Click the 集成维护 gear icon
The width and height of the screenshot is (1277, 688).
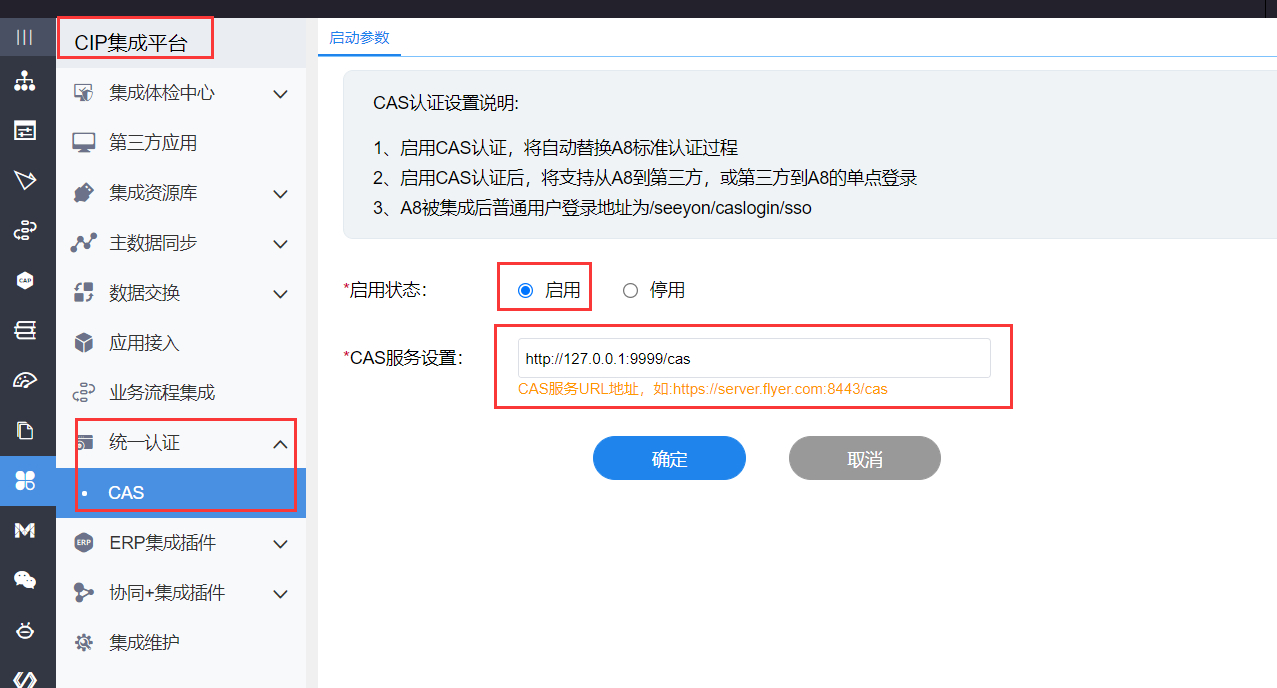tap(84, 643)
